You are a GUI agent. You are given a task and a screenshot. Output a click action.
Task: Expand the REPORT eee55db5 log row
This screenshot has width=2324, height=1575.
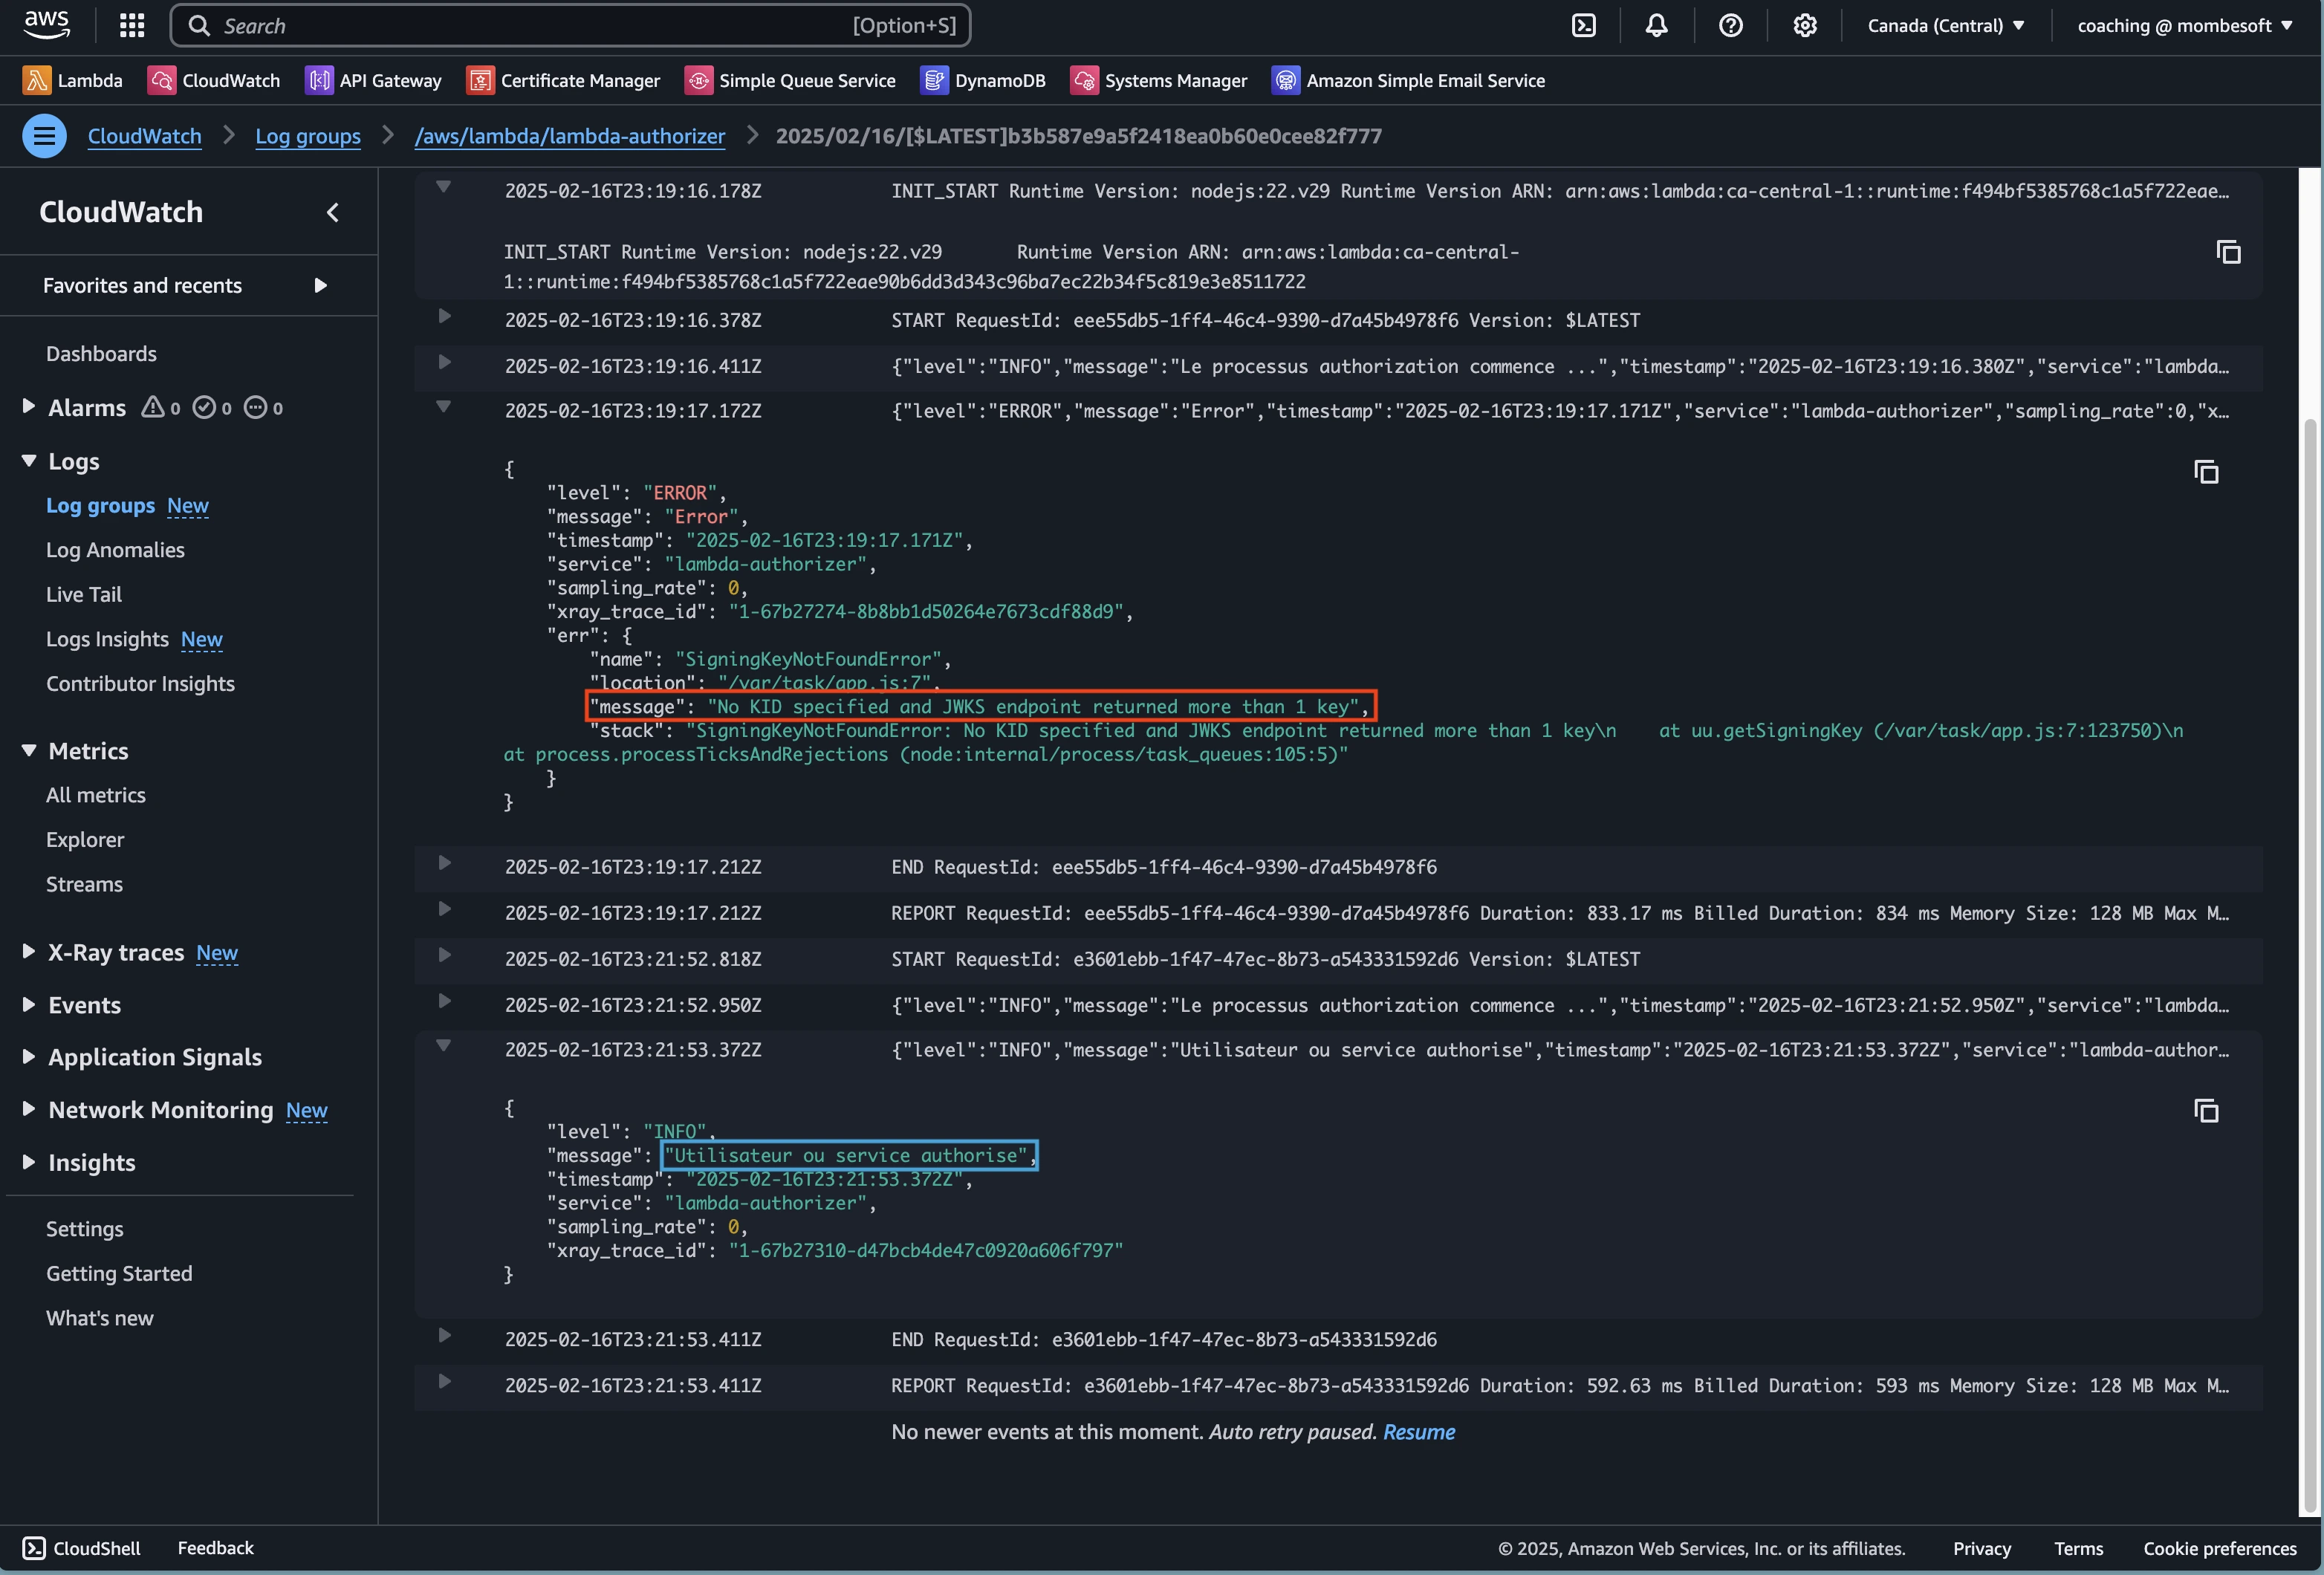click(x=444, y=909)
